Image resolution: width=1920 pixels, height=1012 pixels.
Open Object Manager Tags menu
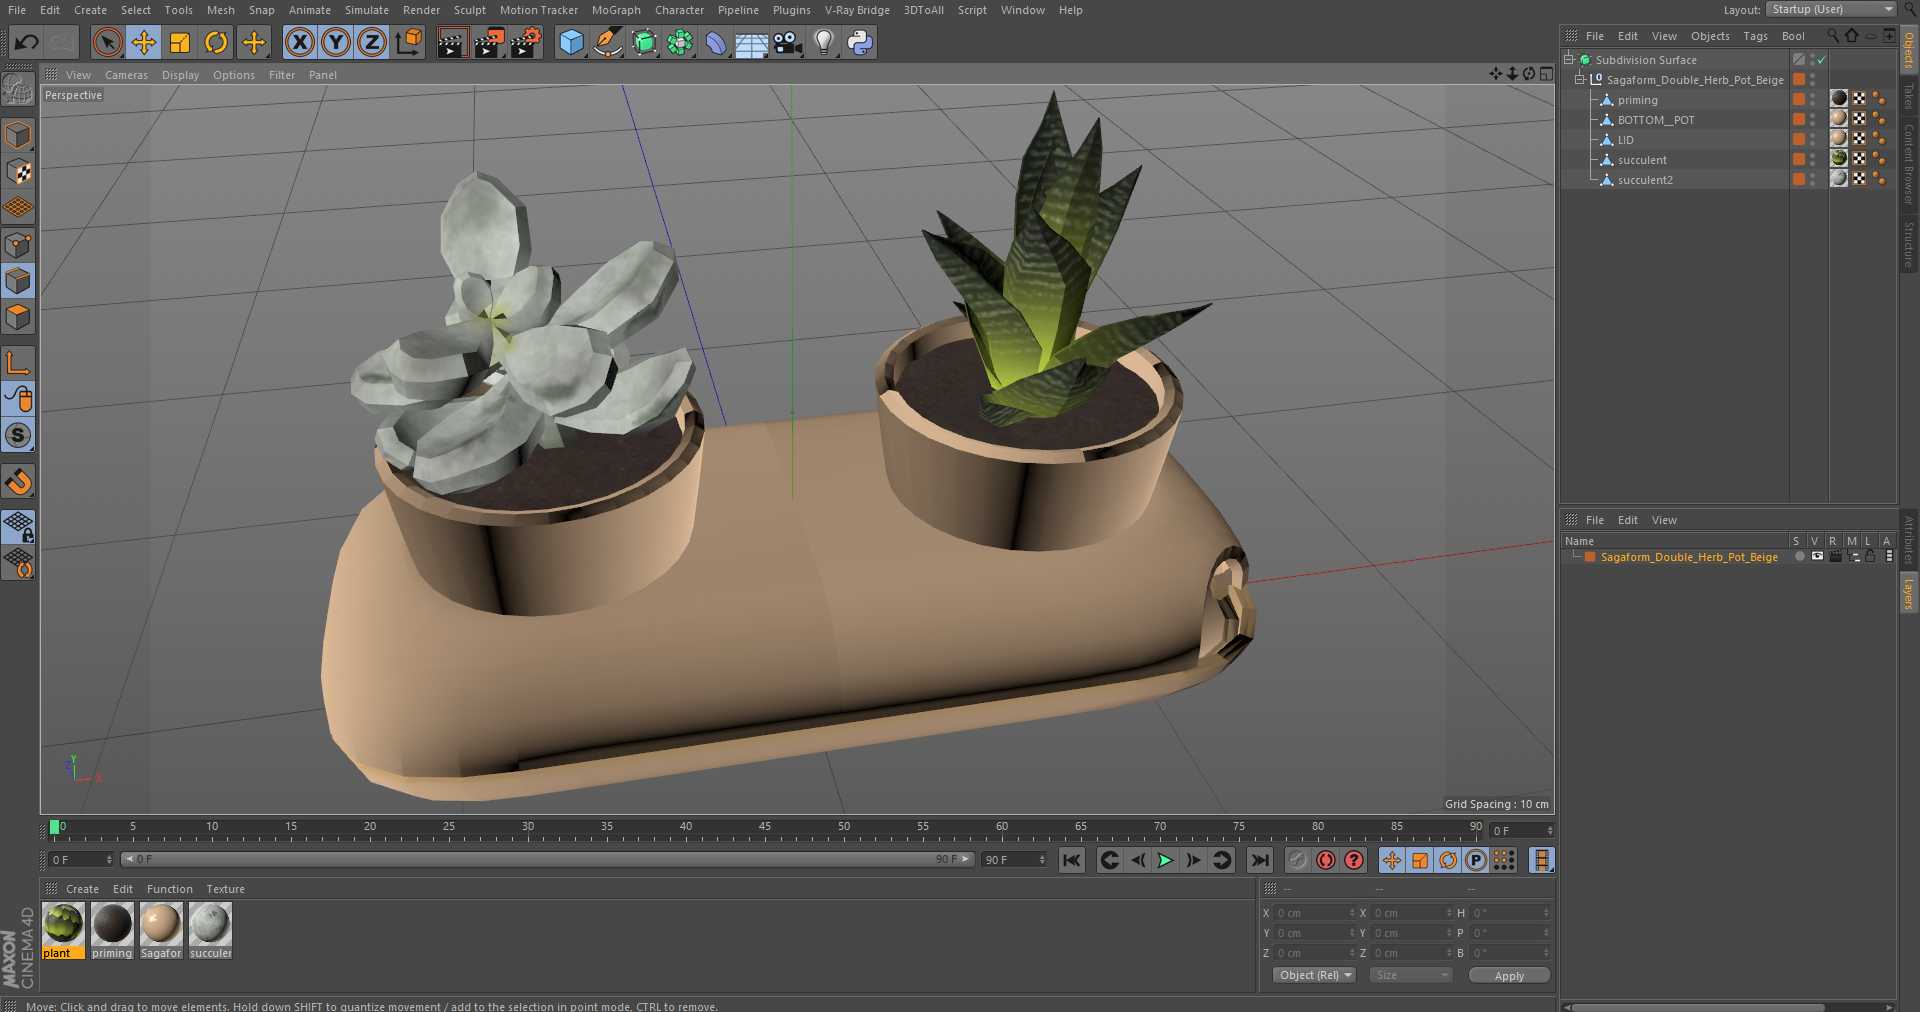(x=1755, y=36)
